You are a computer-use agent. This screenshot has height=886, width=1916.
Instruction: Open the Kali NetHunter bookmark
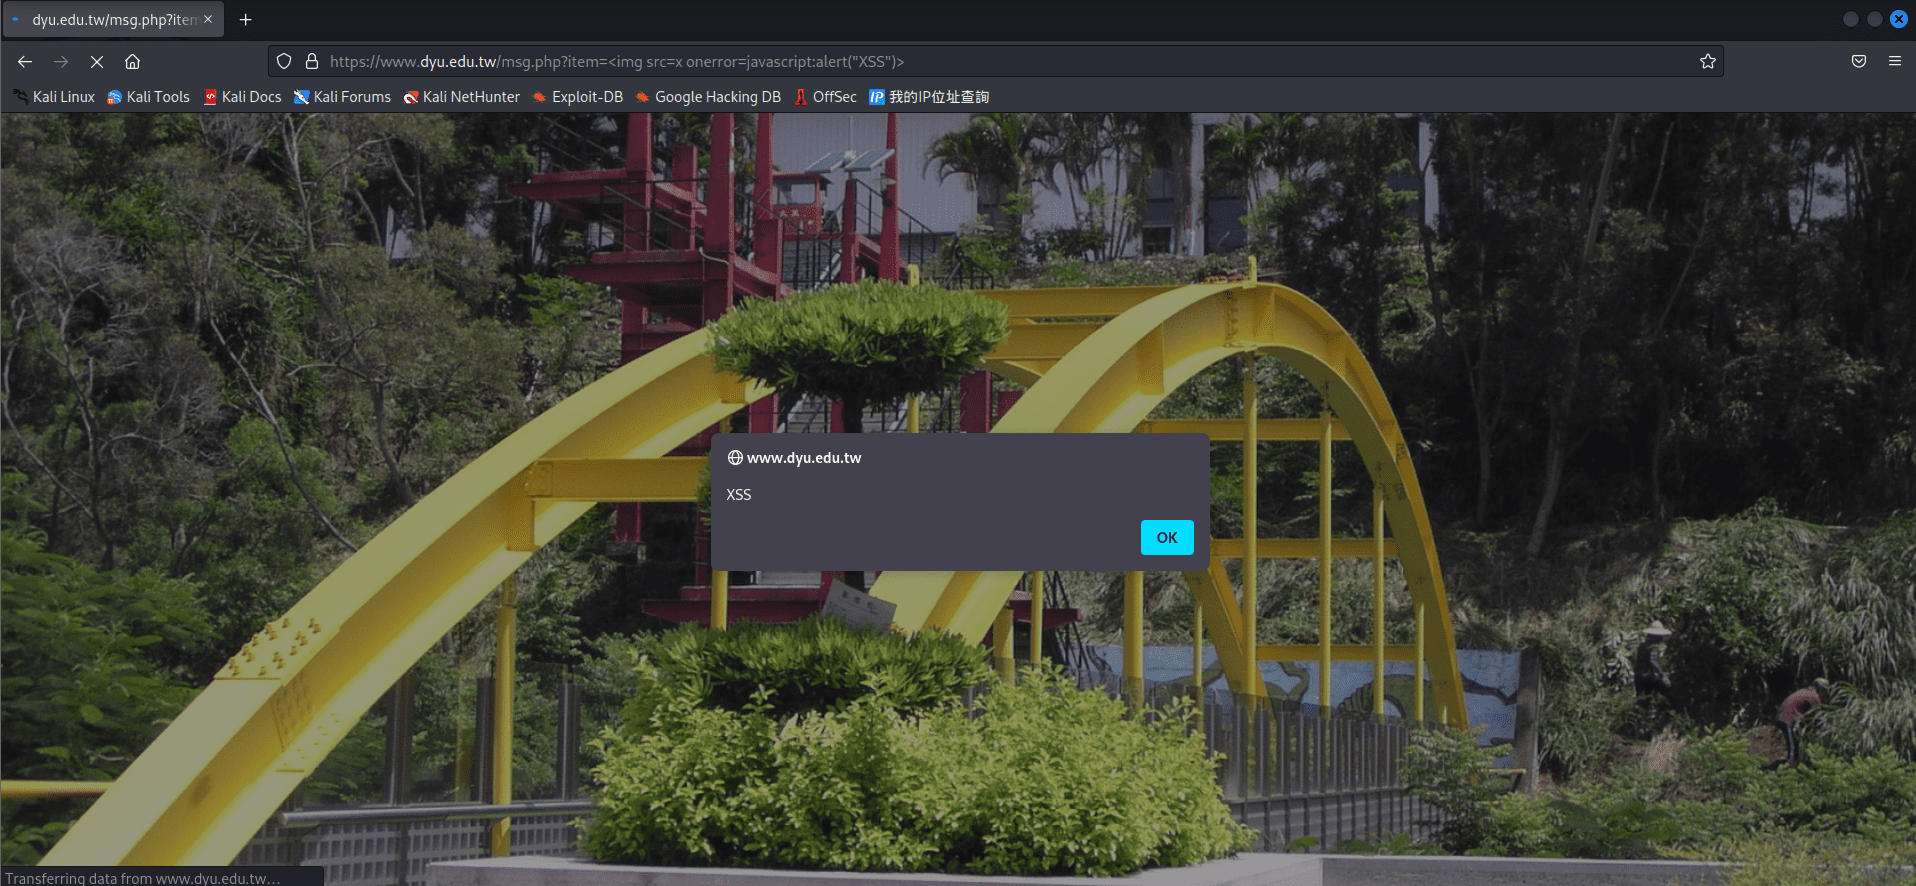click(461, 97)
